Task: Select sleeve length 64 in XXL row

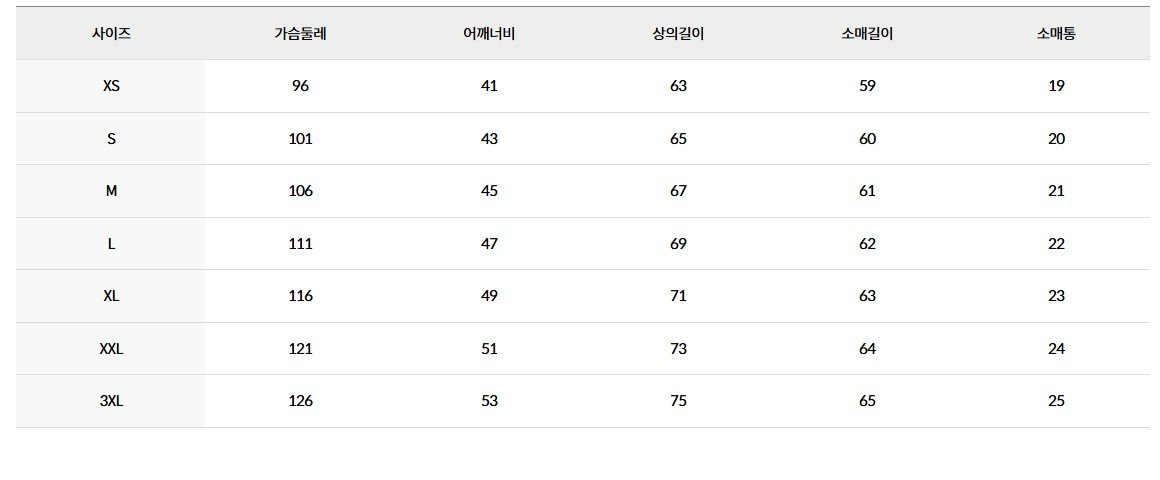Action: [867, 348]
